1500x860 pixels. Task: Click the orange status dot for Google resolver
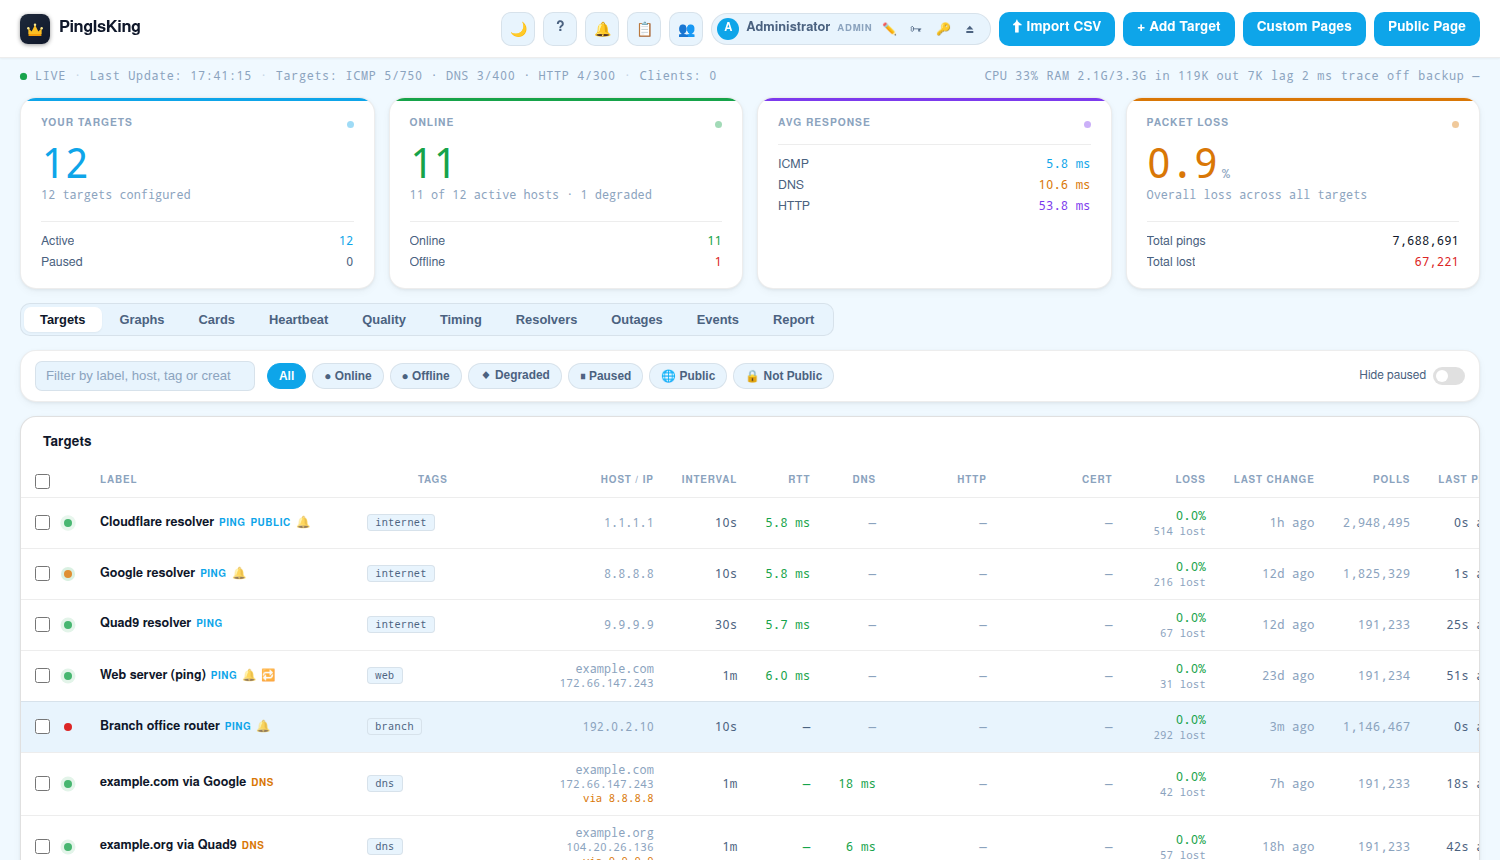click(x=68, y=574)
